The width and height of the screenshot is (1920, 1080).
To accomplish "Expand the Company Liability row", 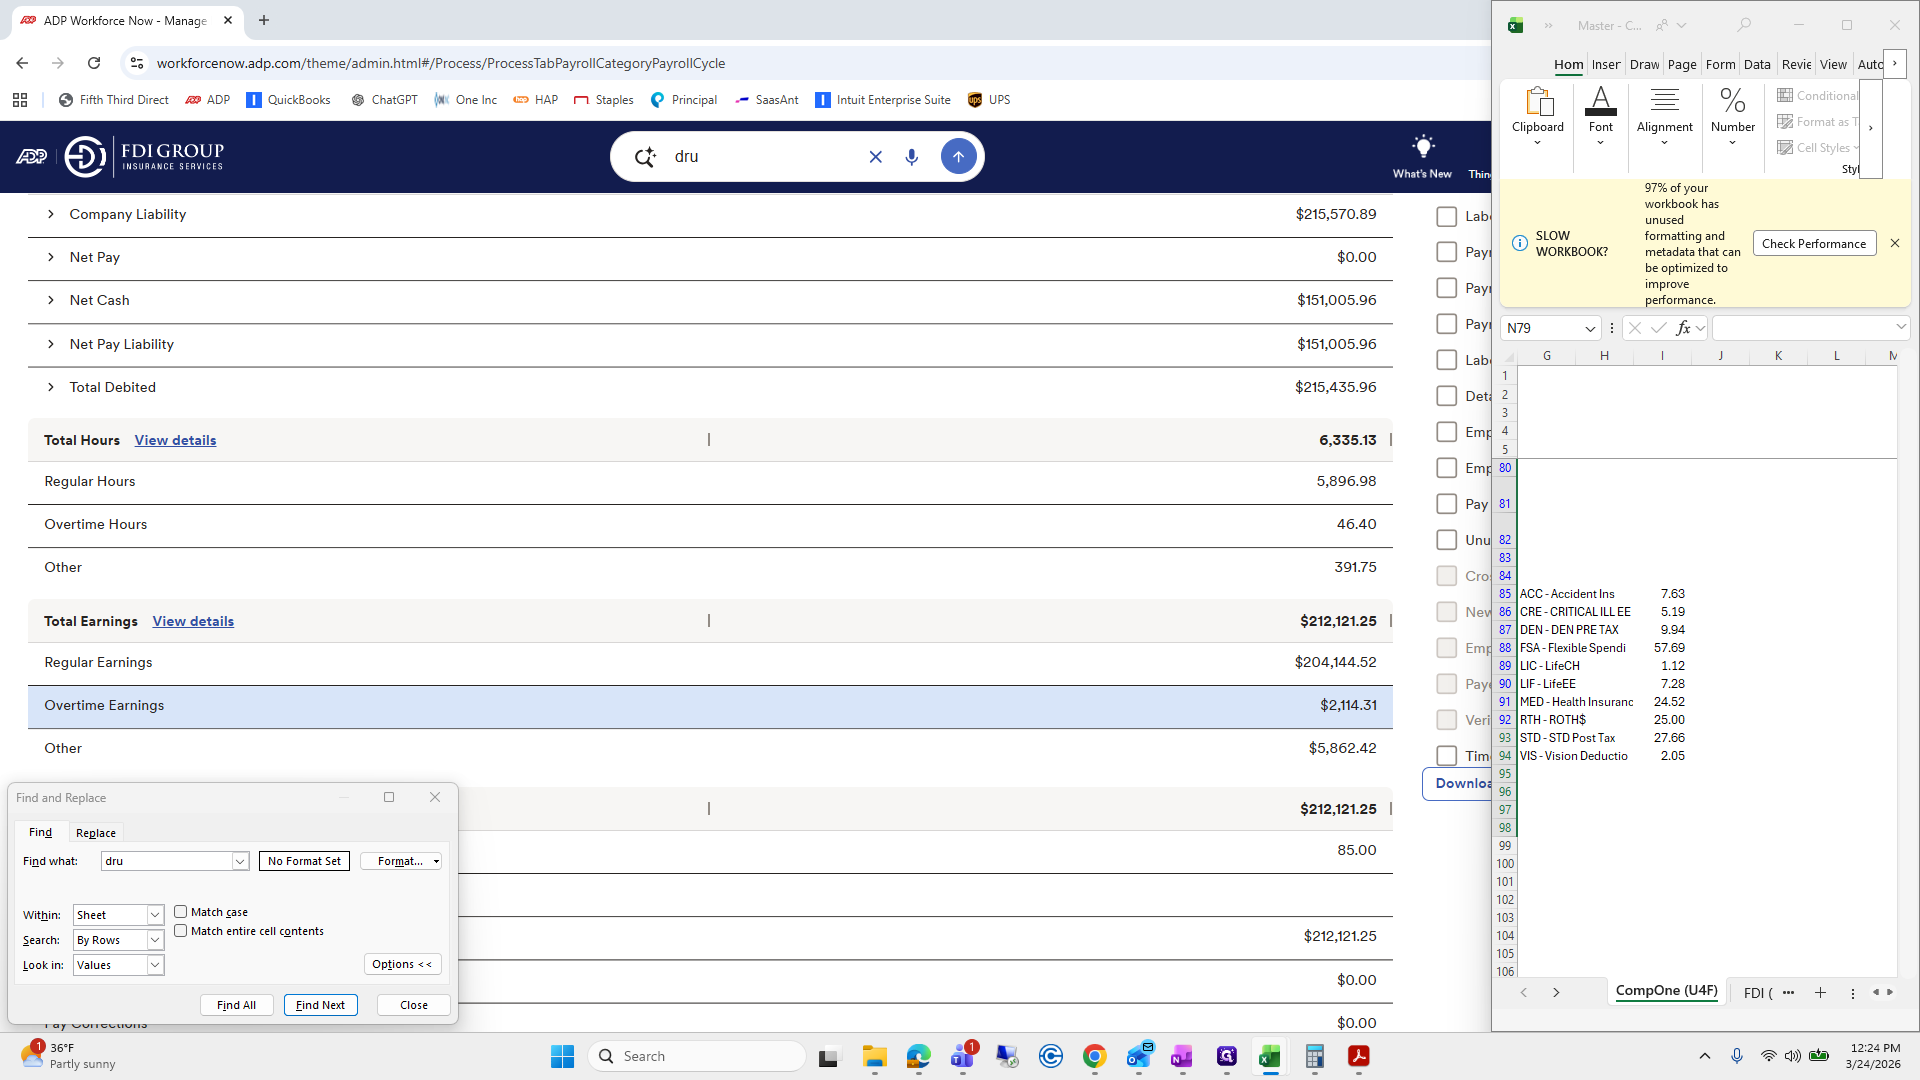I will coord(51,214).
